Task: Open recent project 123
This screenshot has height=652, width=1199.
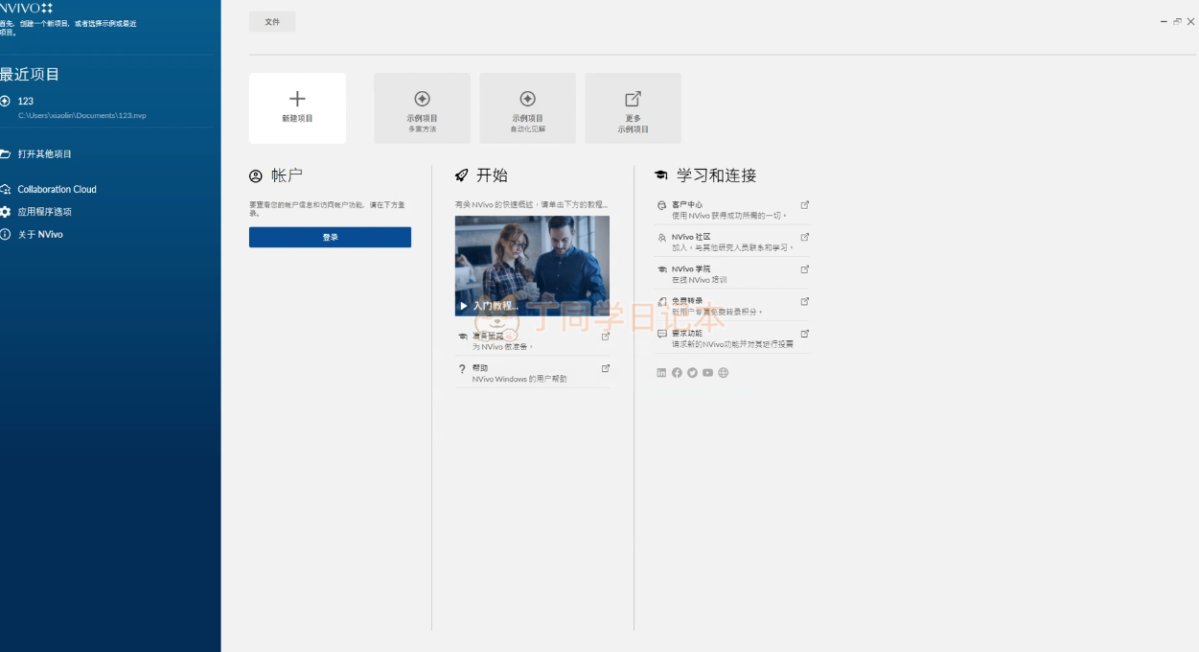Action: coord(26,101)
